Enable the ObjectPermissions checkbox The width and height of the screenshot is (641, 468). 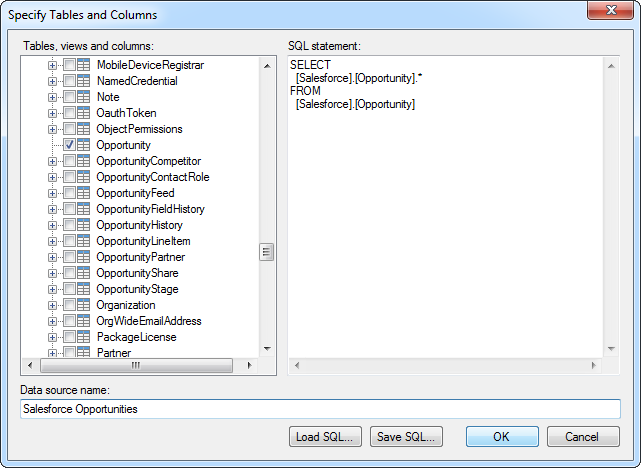69,129
